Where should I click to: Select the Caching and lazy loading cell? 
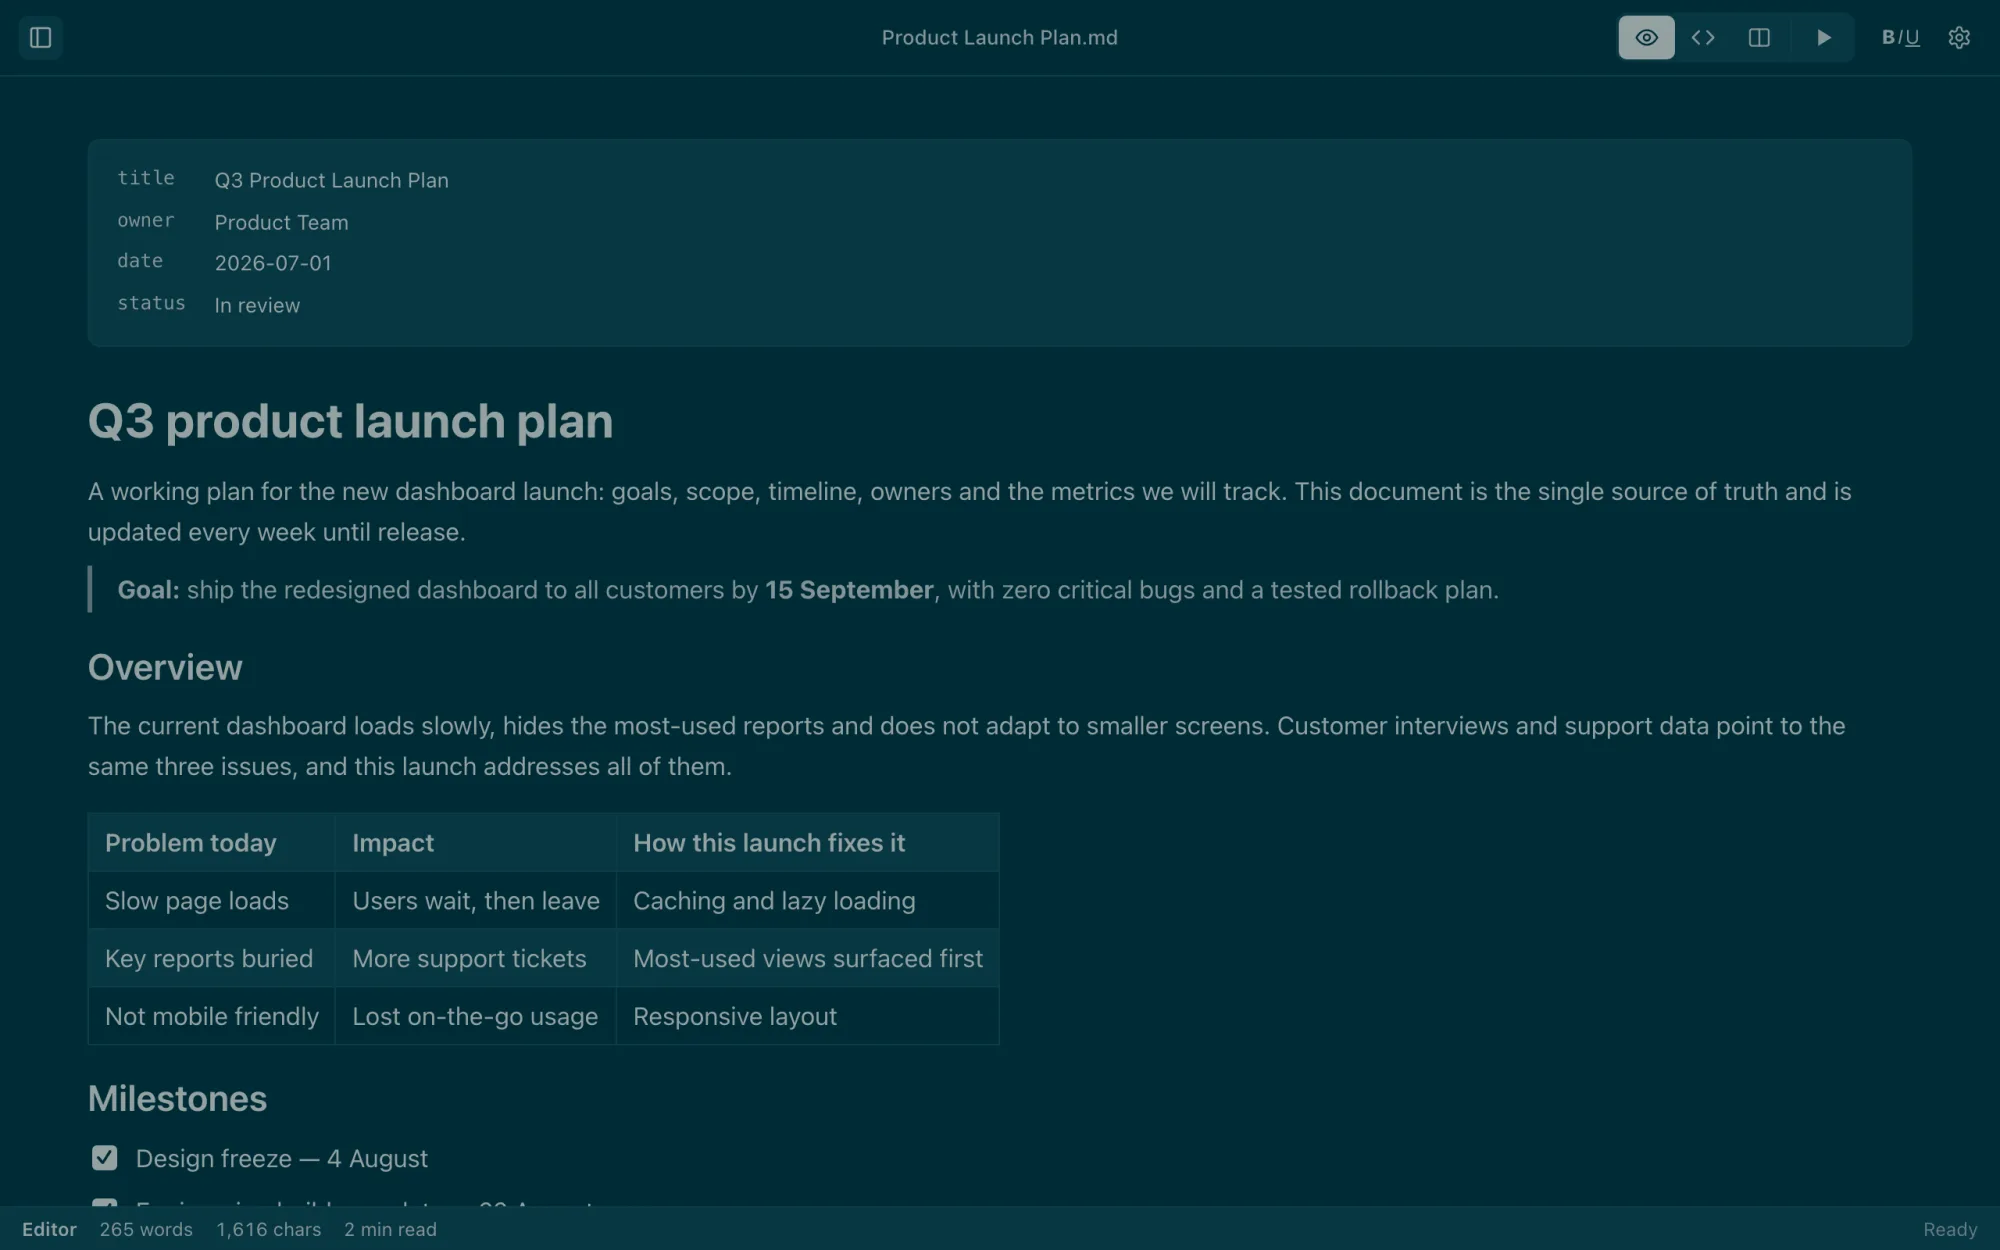point(807,901)
